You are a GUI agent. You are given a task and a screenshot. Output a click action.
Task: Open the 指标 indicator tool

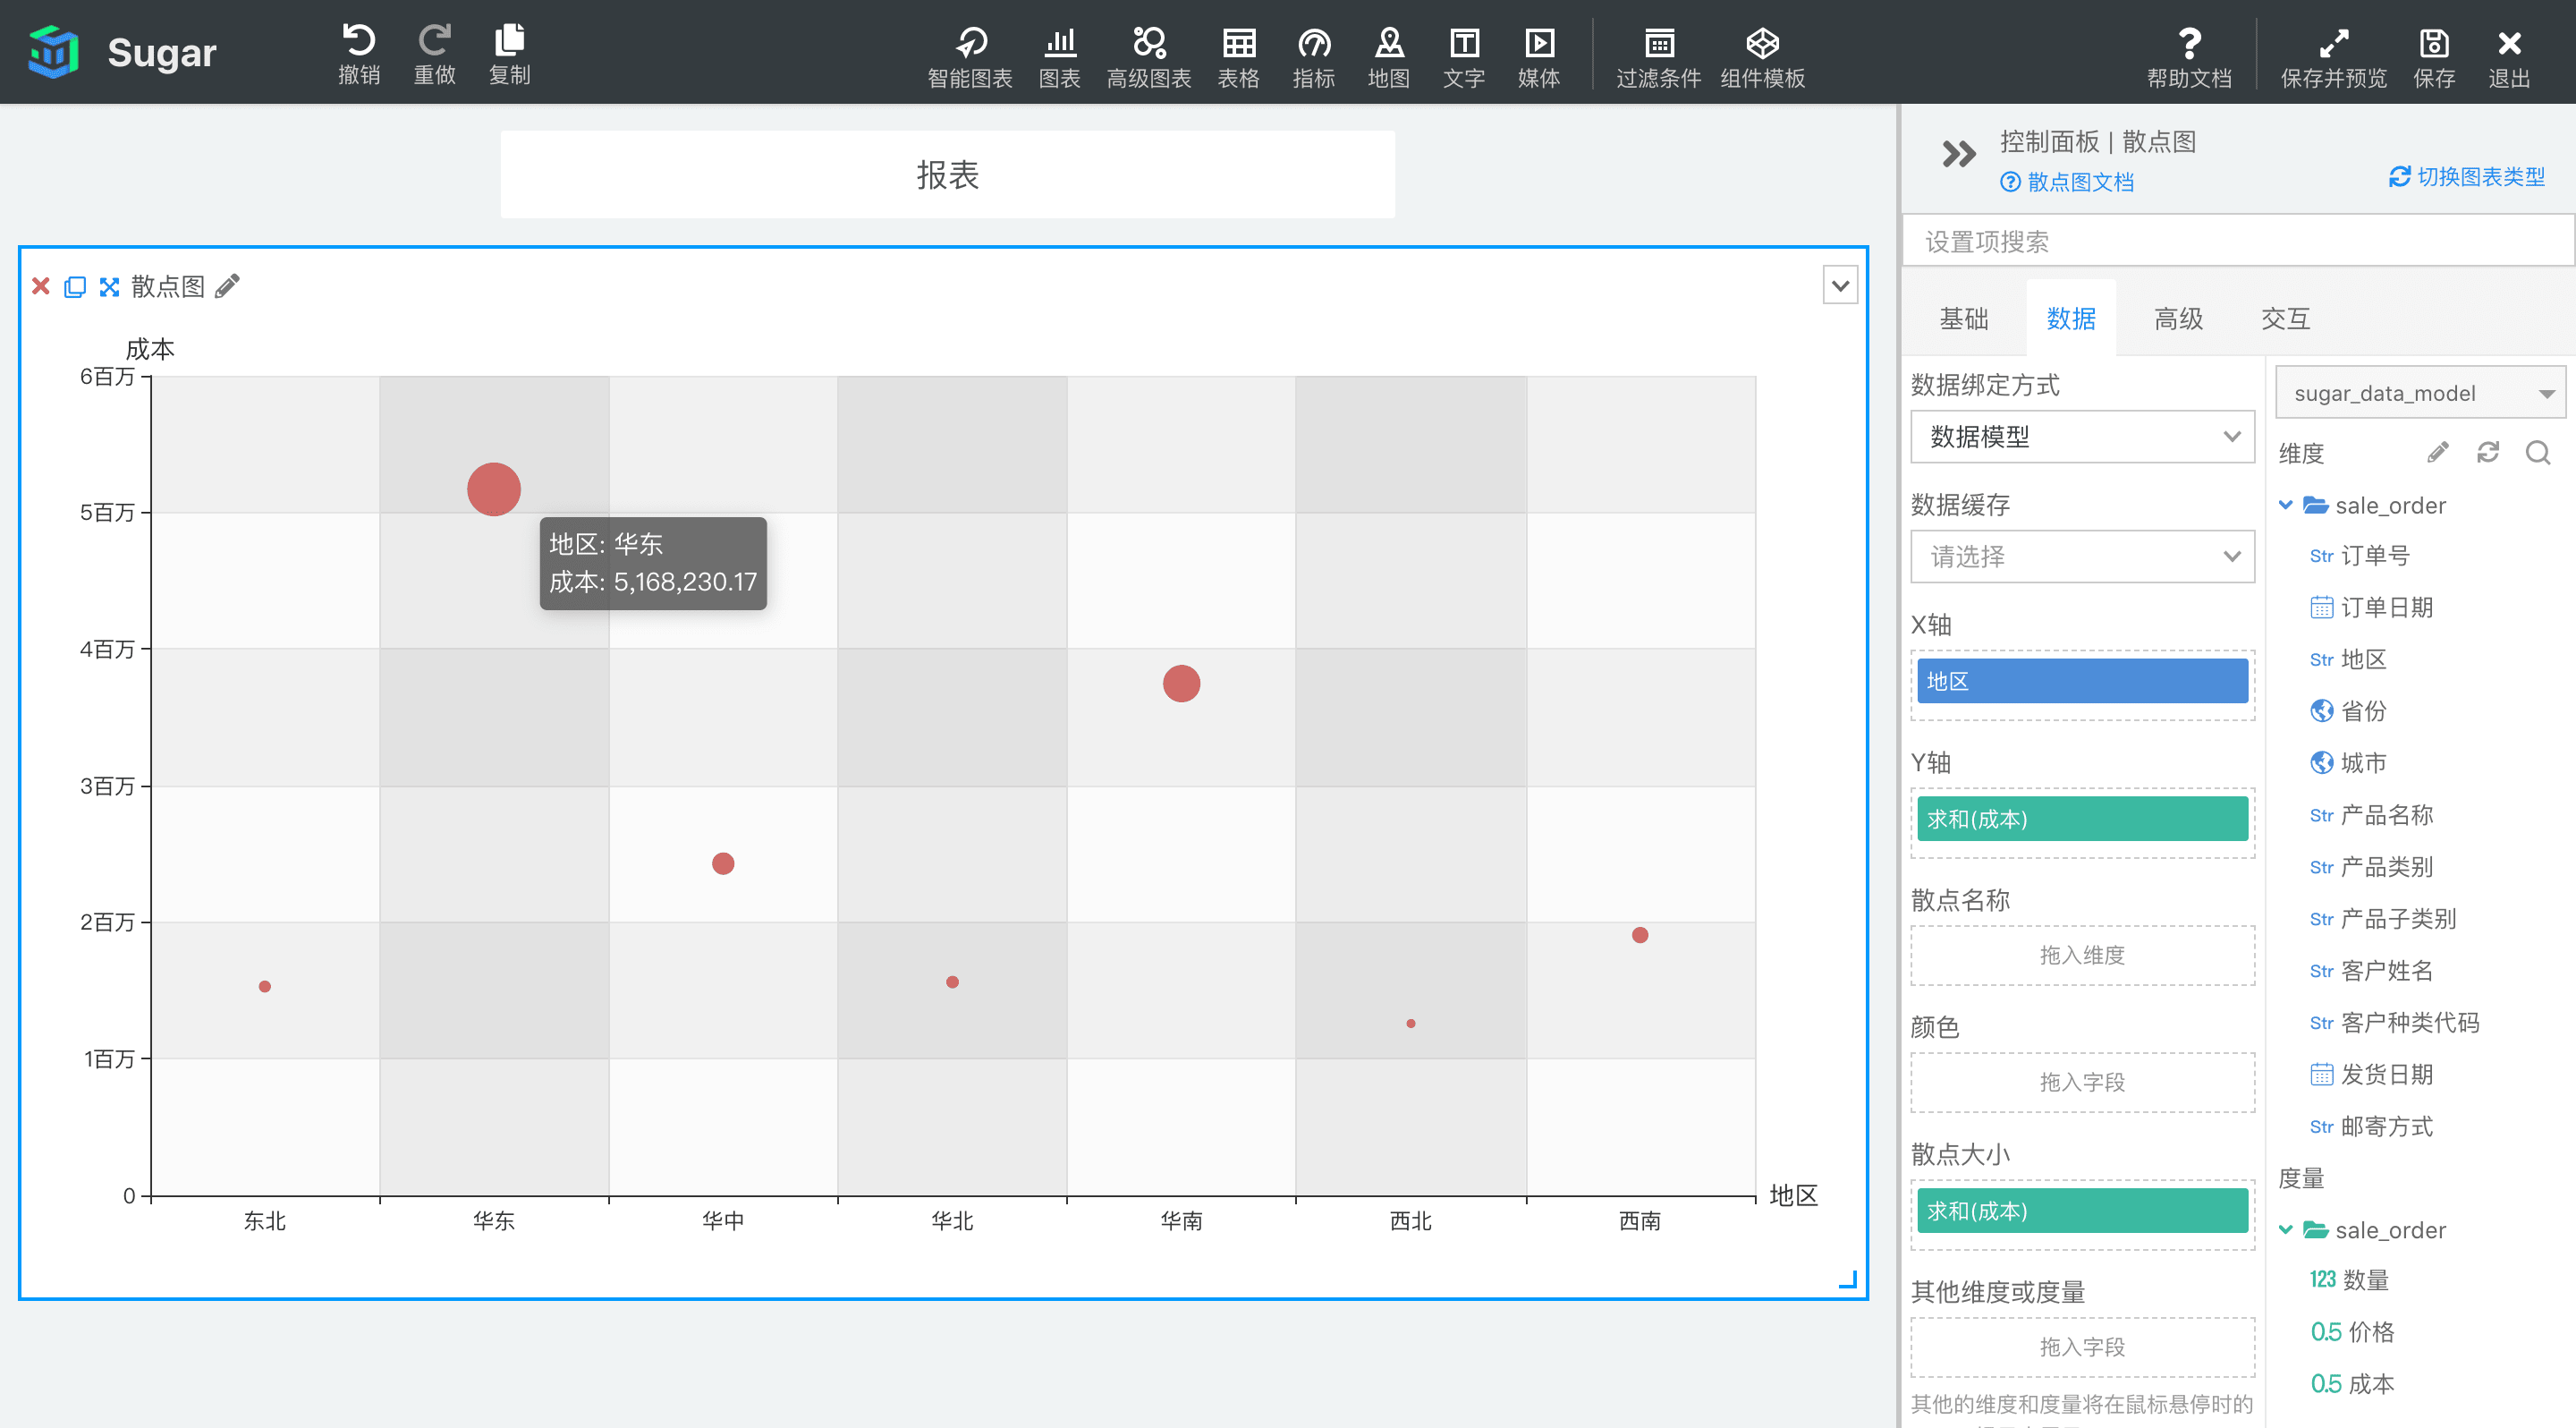coord(1313,56)
